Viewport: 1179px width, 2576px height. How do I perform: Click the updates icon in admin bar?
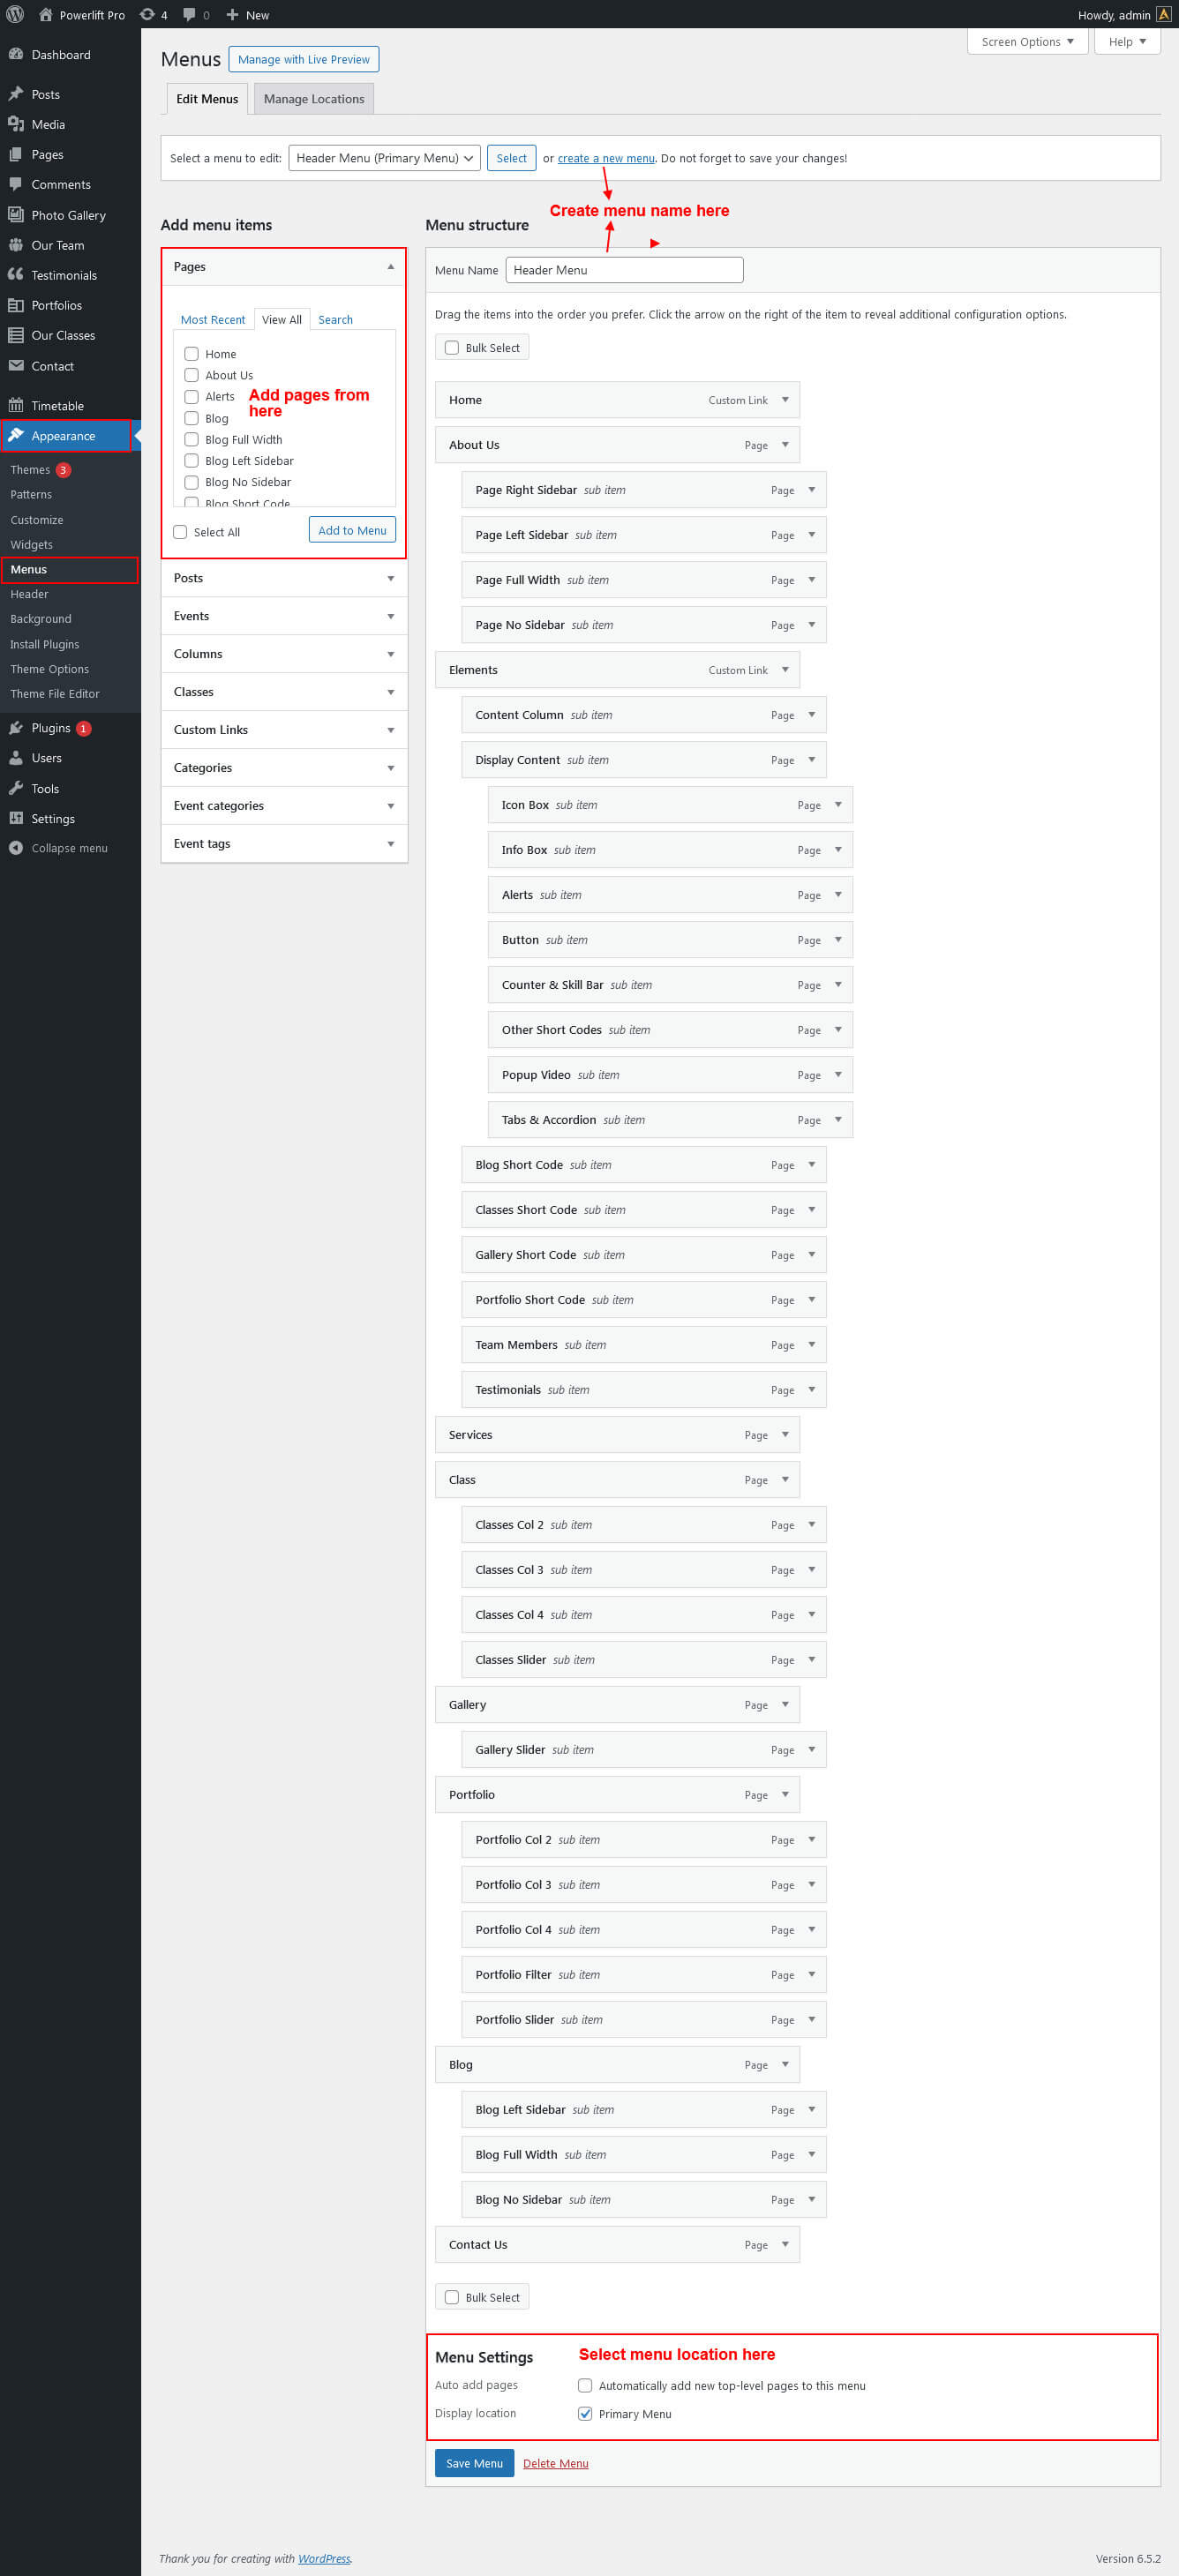click(x=147, y=14)
